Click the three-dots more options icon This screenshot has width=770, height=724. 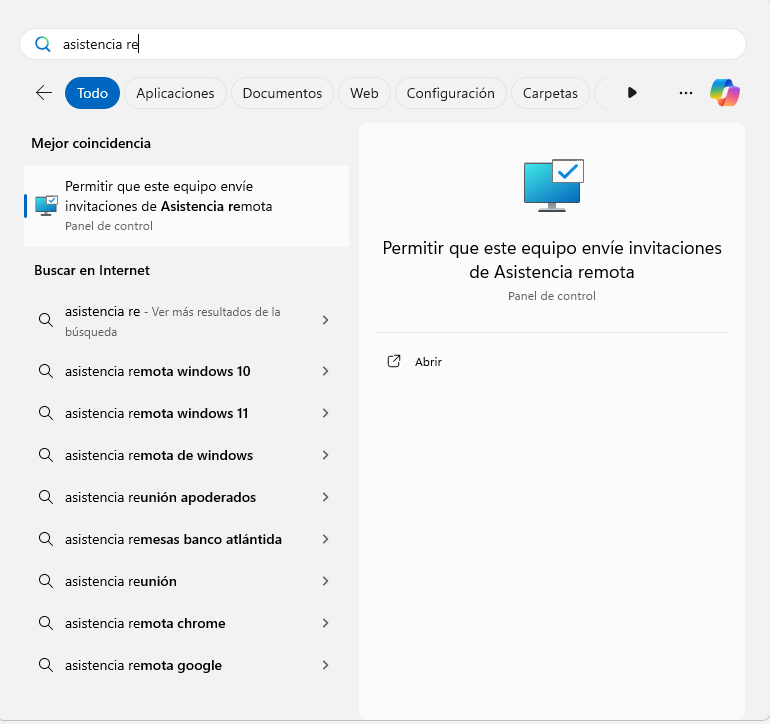pyautogui.click(x=686, y=93)
